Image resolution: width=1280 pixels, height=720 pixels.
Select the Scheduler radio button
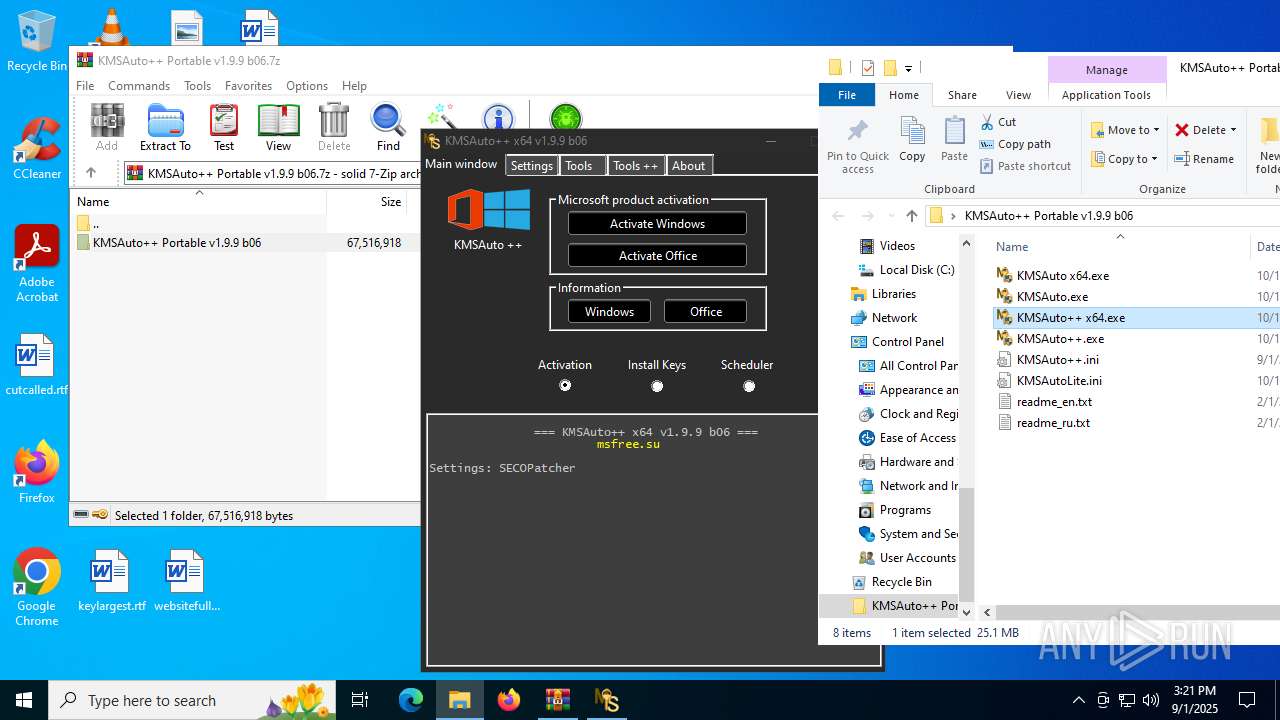coord(749,386)
